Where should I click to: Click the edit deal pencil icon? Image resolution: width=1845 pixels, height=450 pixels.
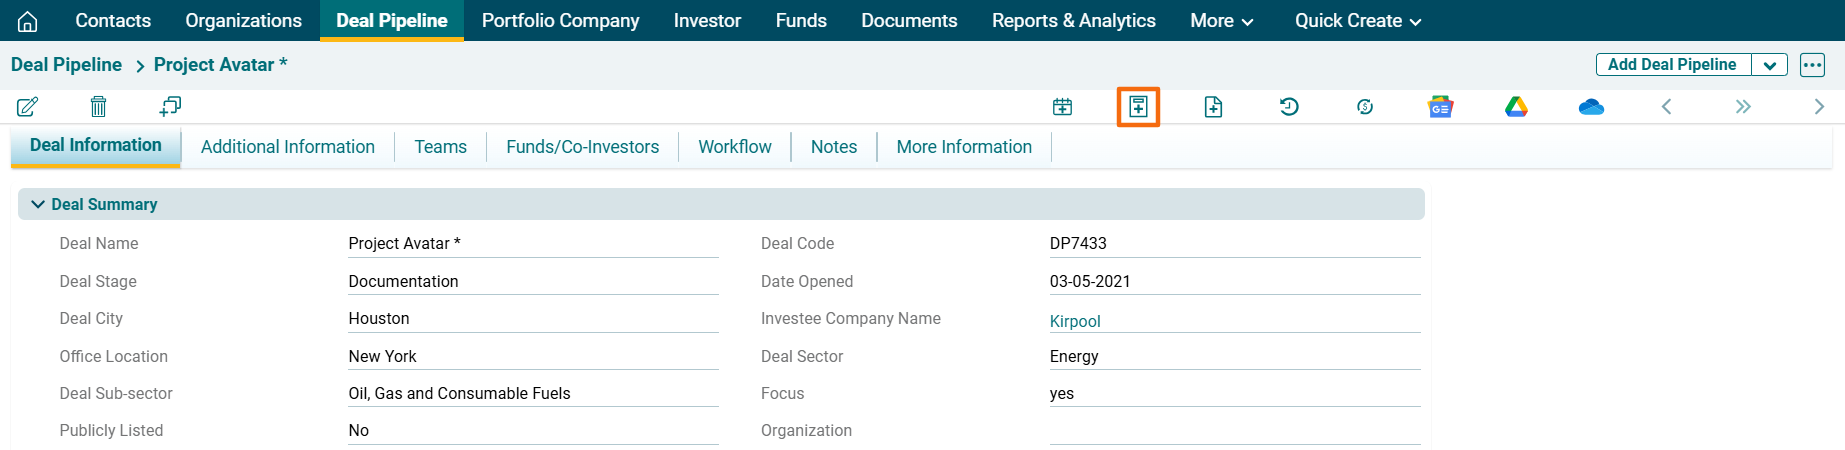coord(27,106)
